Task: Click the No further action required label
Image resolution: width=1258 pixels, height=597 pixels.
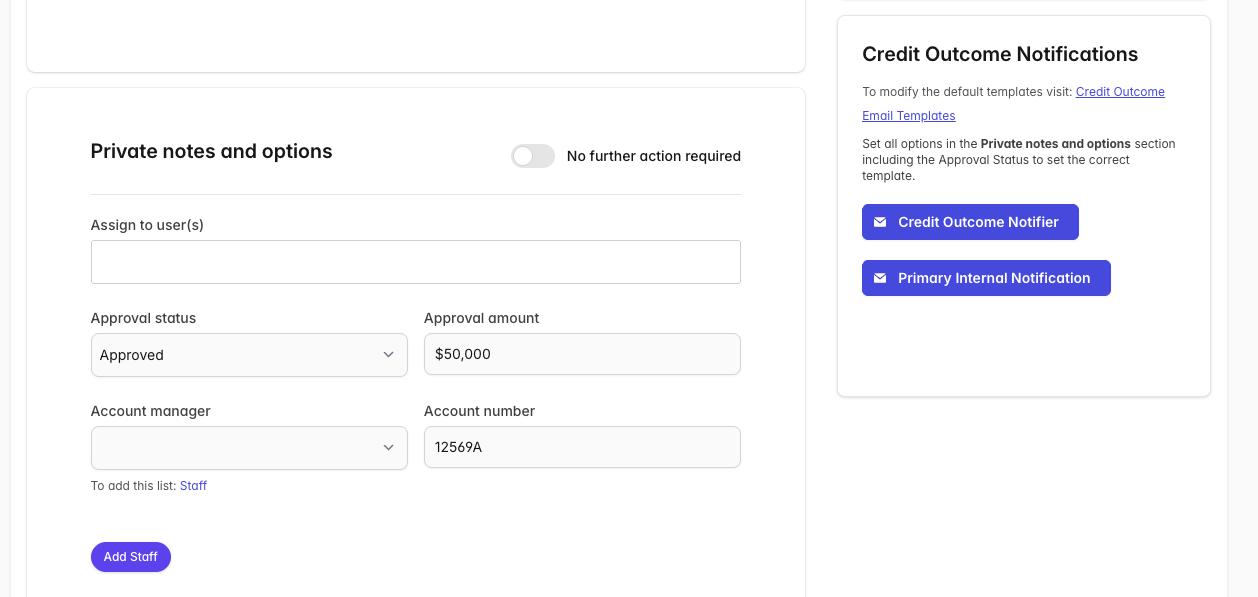Action: pos(653,156)
